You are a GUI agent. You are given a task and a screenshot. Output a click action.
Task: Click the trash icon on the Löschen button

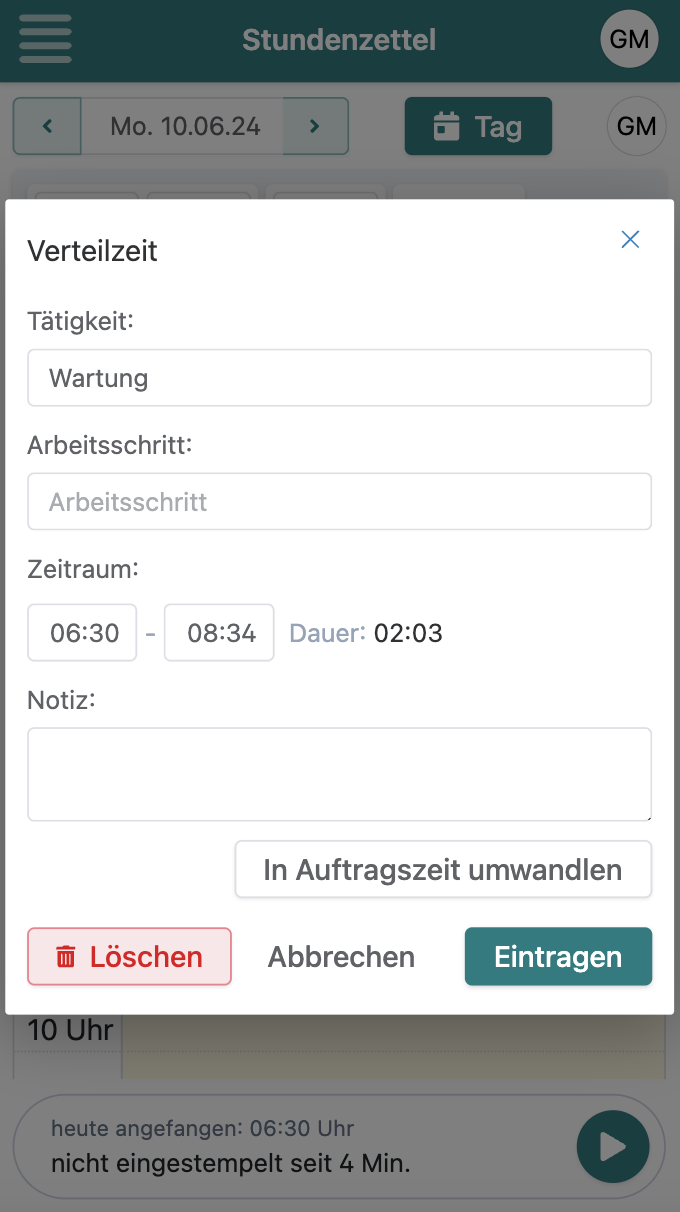click(65, 957)
